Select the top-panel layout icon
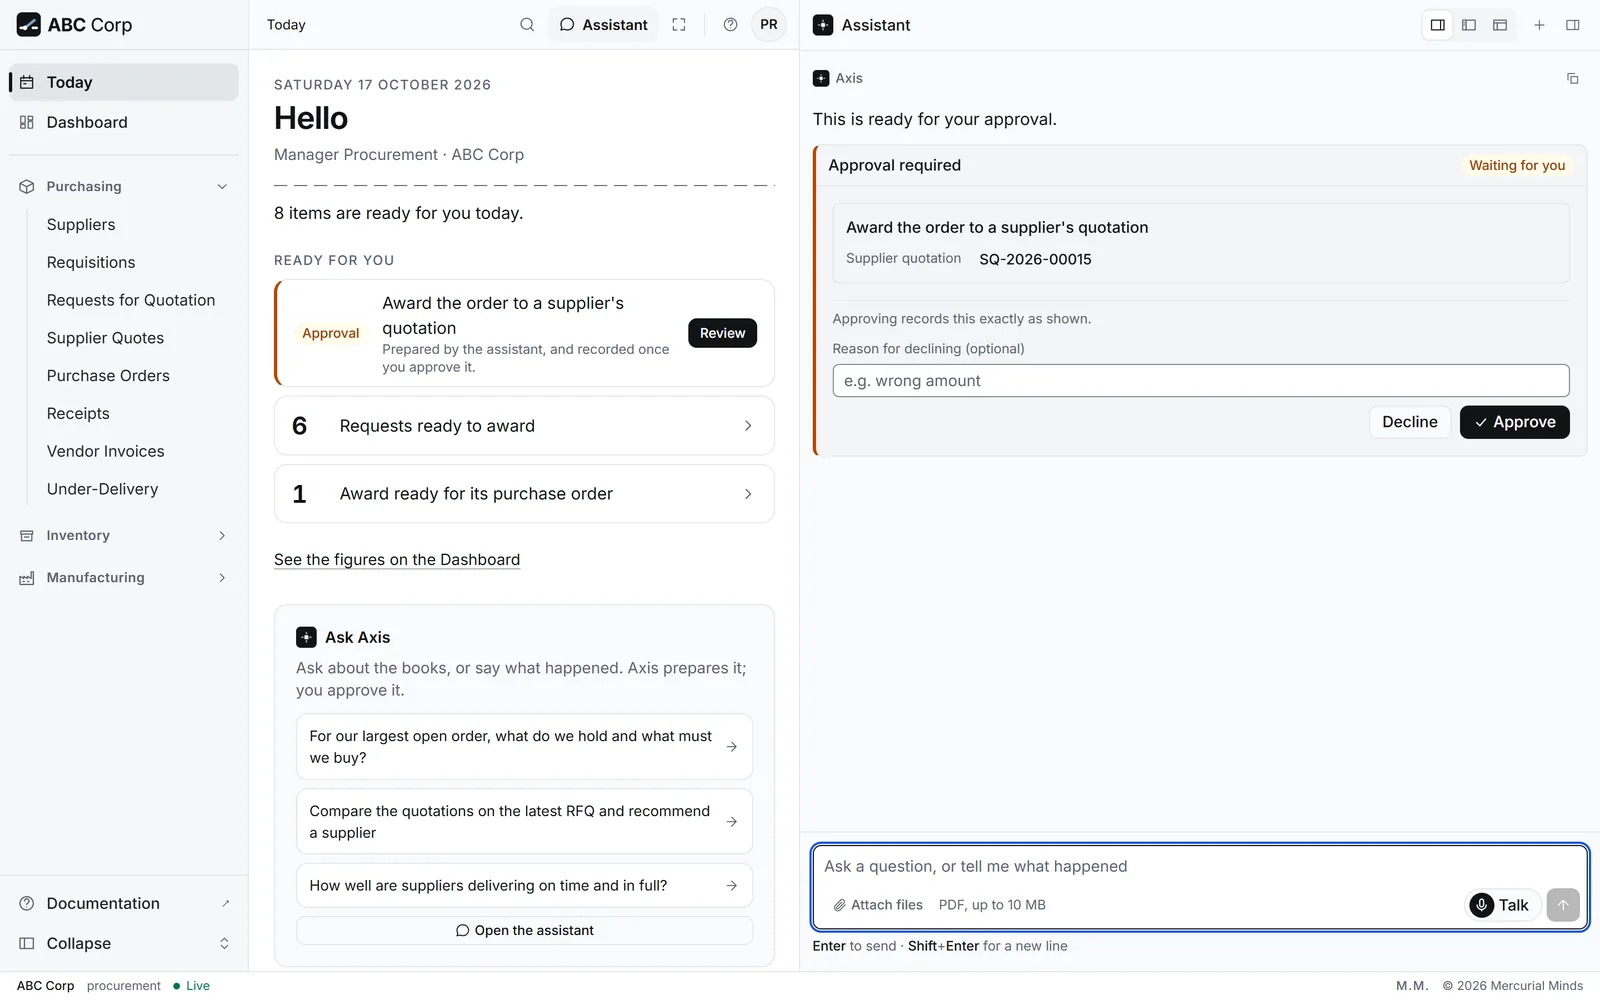The image size is (1600, 1000). coord(1499,25)
